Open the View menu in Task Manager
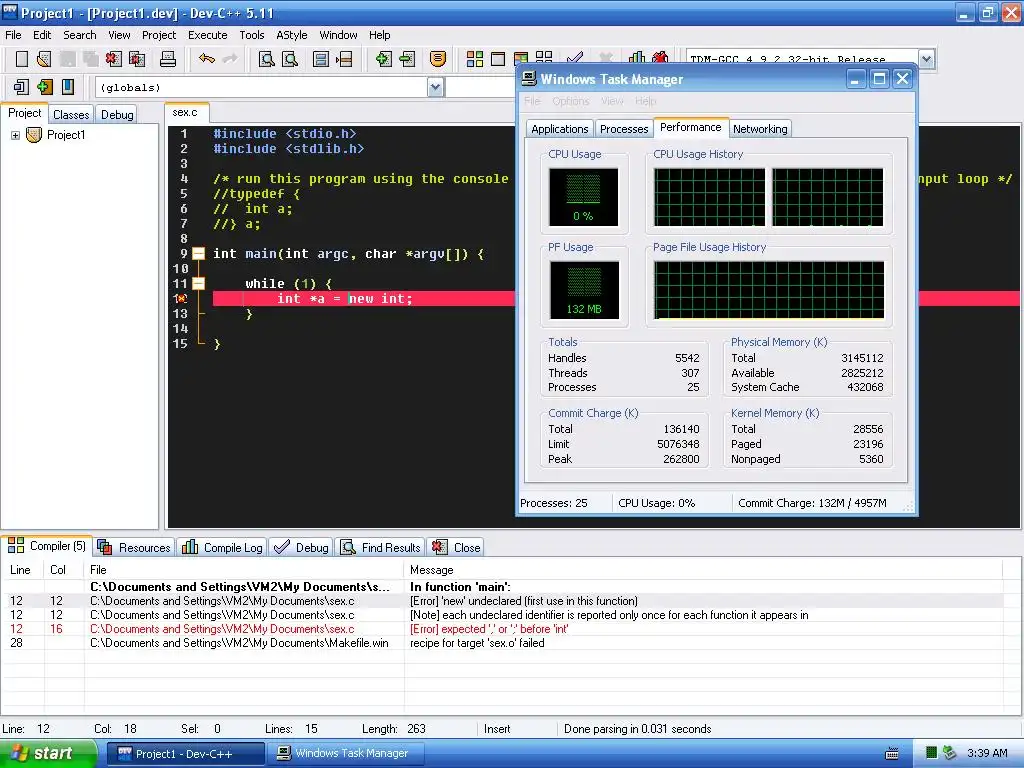 (x=612, y=101)
